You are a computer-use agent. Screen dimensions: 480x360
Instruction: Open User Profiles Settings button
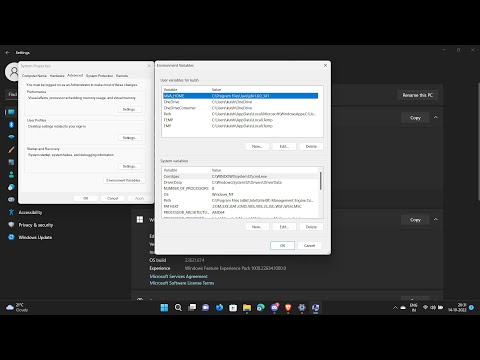point(129,138)
